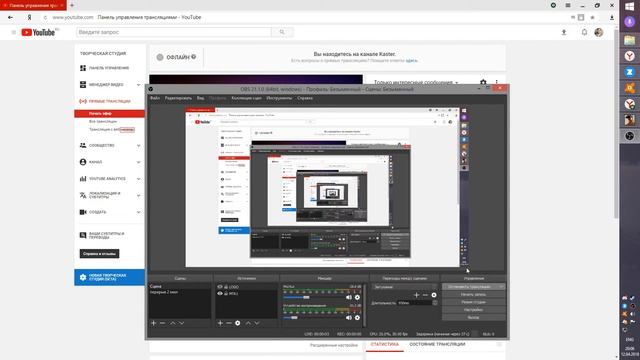This screenshot has height=360, width=640.
Task: Open the OBS Help menu
Action: tap(305, 98)
